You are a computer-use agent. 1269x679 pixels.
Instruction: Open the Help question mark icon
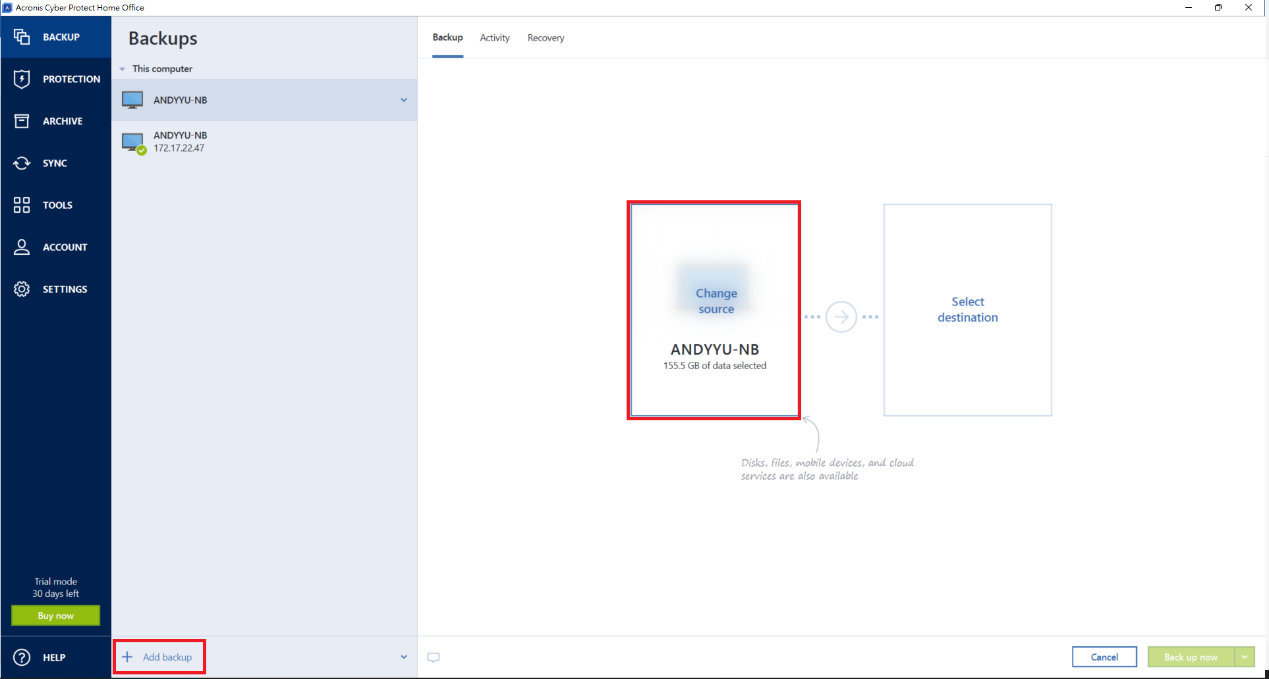point(22,657)
